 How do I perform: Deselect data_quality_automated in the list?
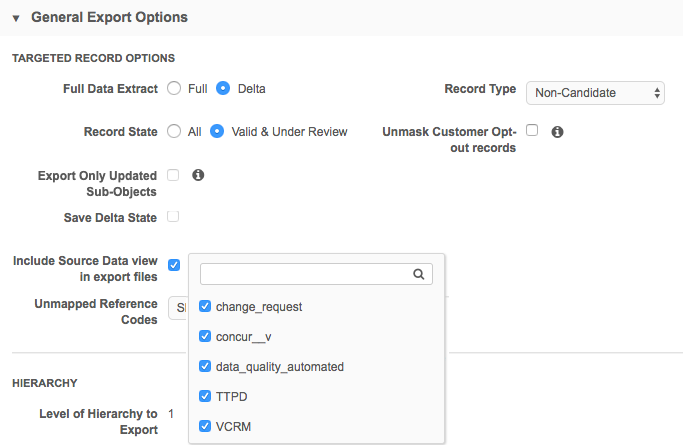point(206,367)
